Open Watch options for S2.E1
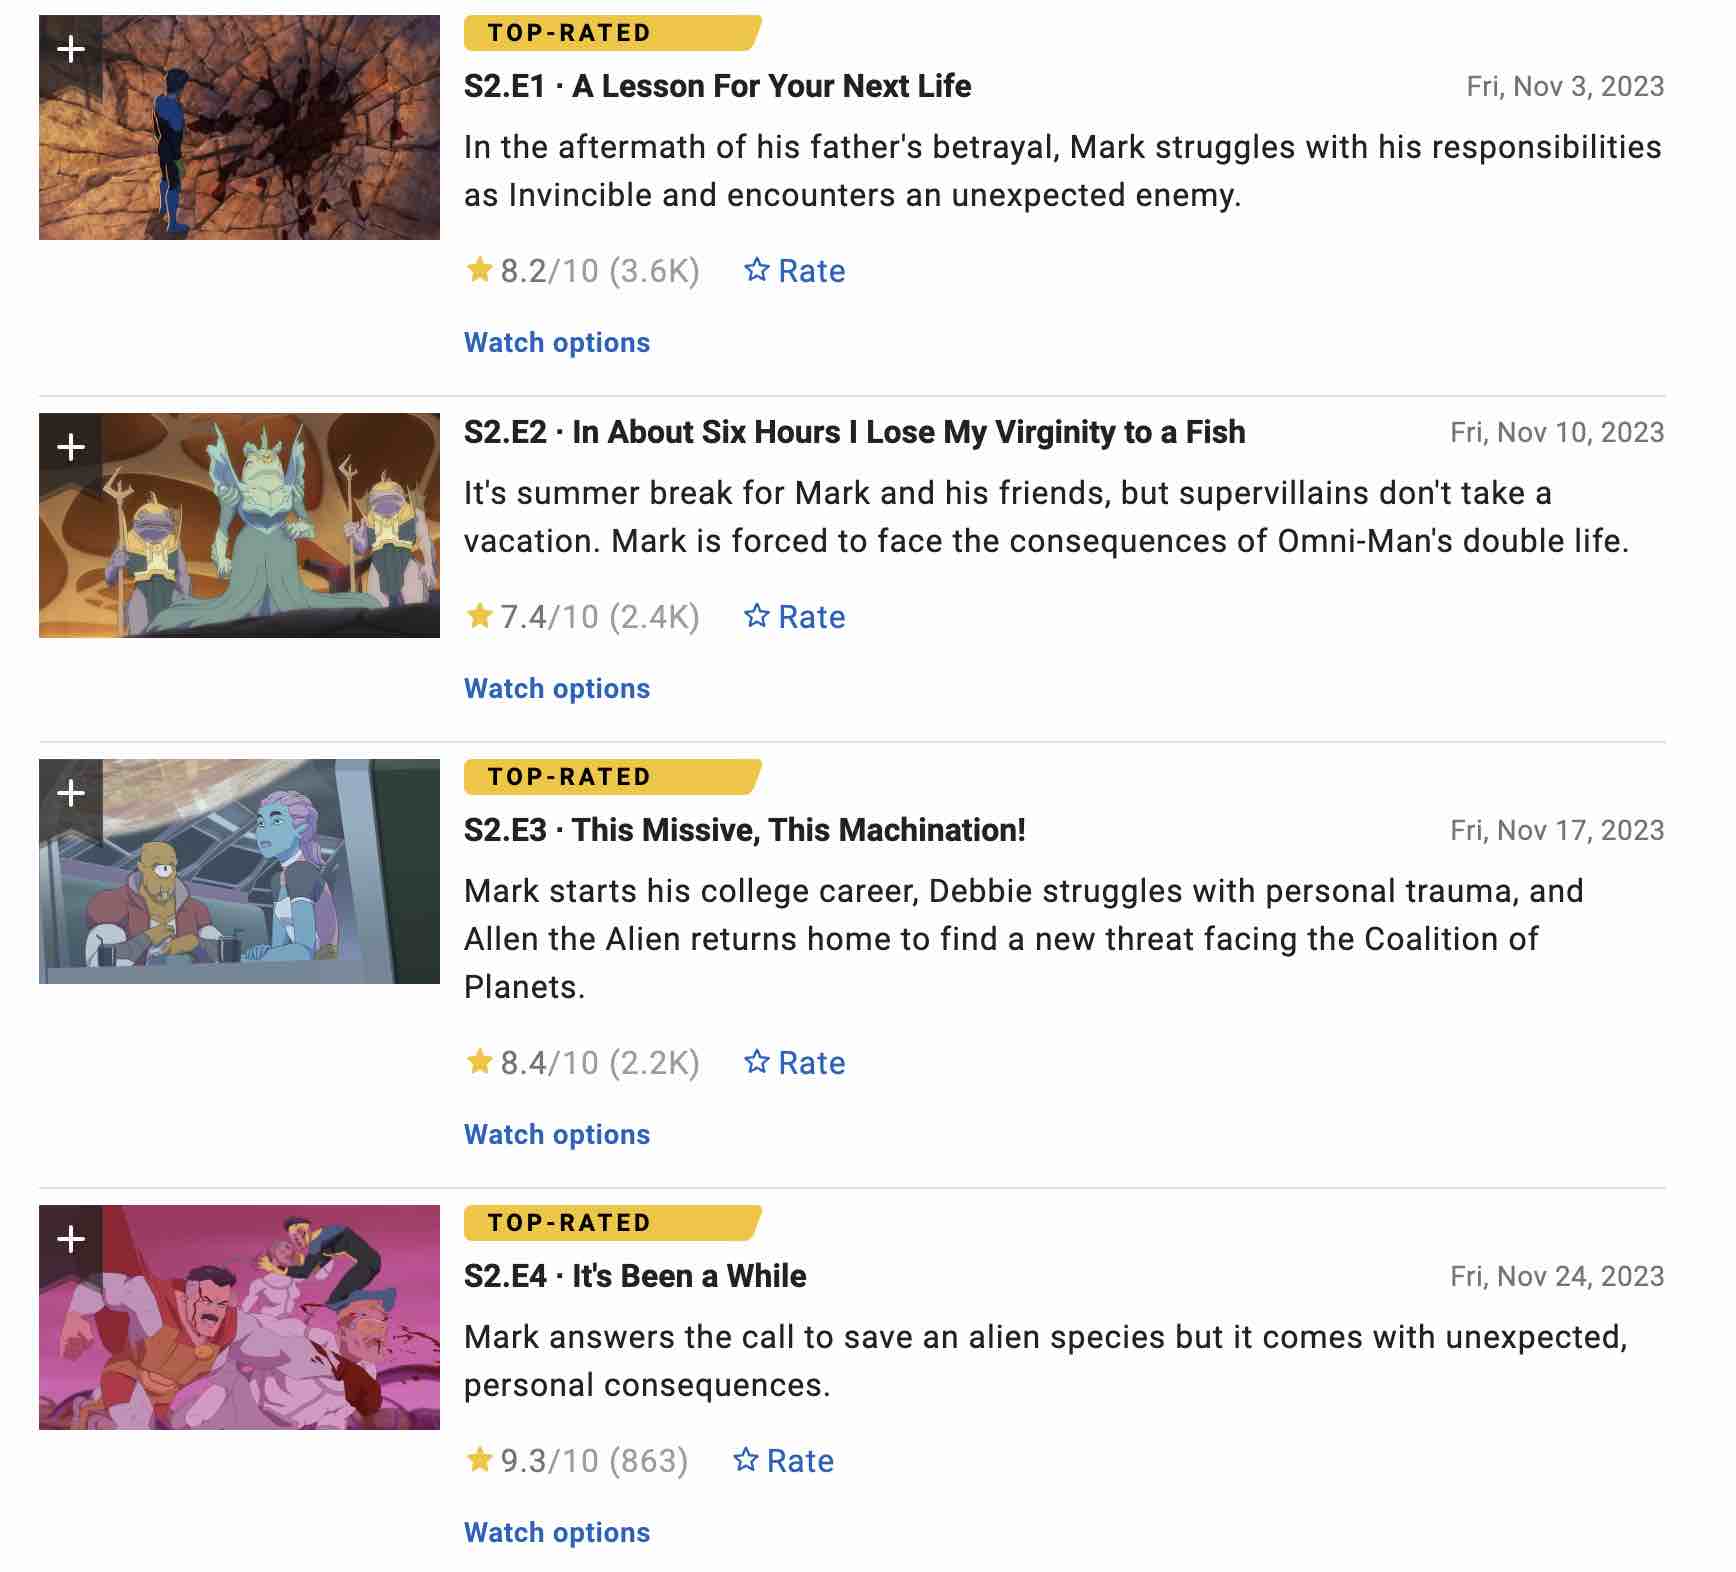The image size is (1736, 1572). pyautogui.click(x=557, y=342)
